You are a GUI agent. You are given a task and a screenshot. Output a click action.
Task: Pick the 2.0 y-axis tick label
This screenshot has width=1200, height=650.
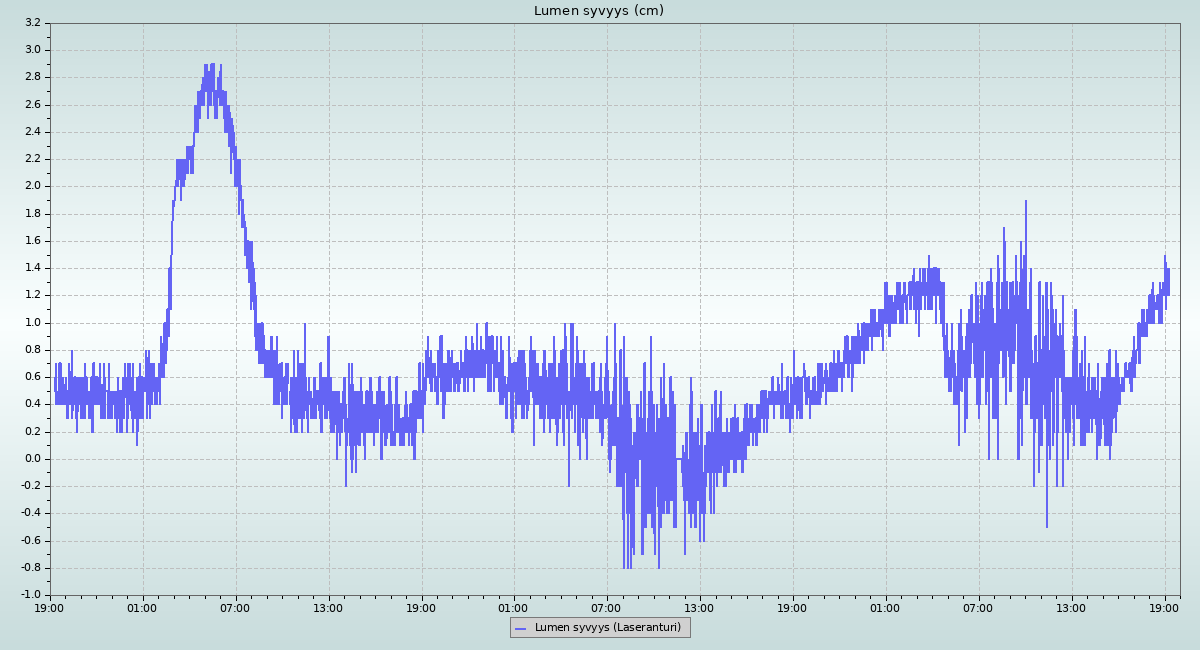point(32,186)
